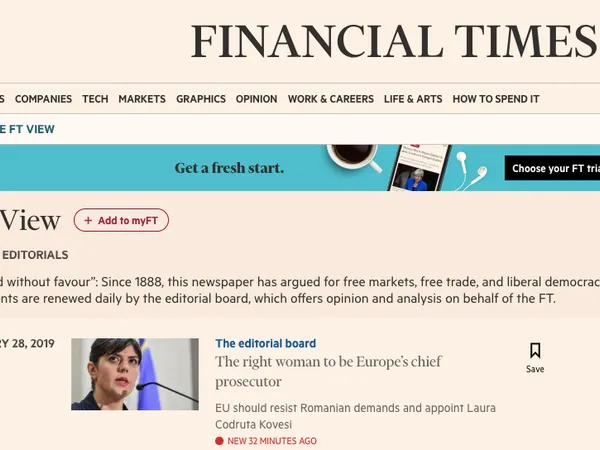This screenshot has width=600, height=450.
Task: Go to the Markets section
Action: coord(142,99)
